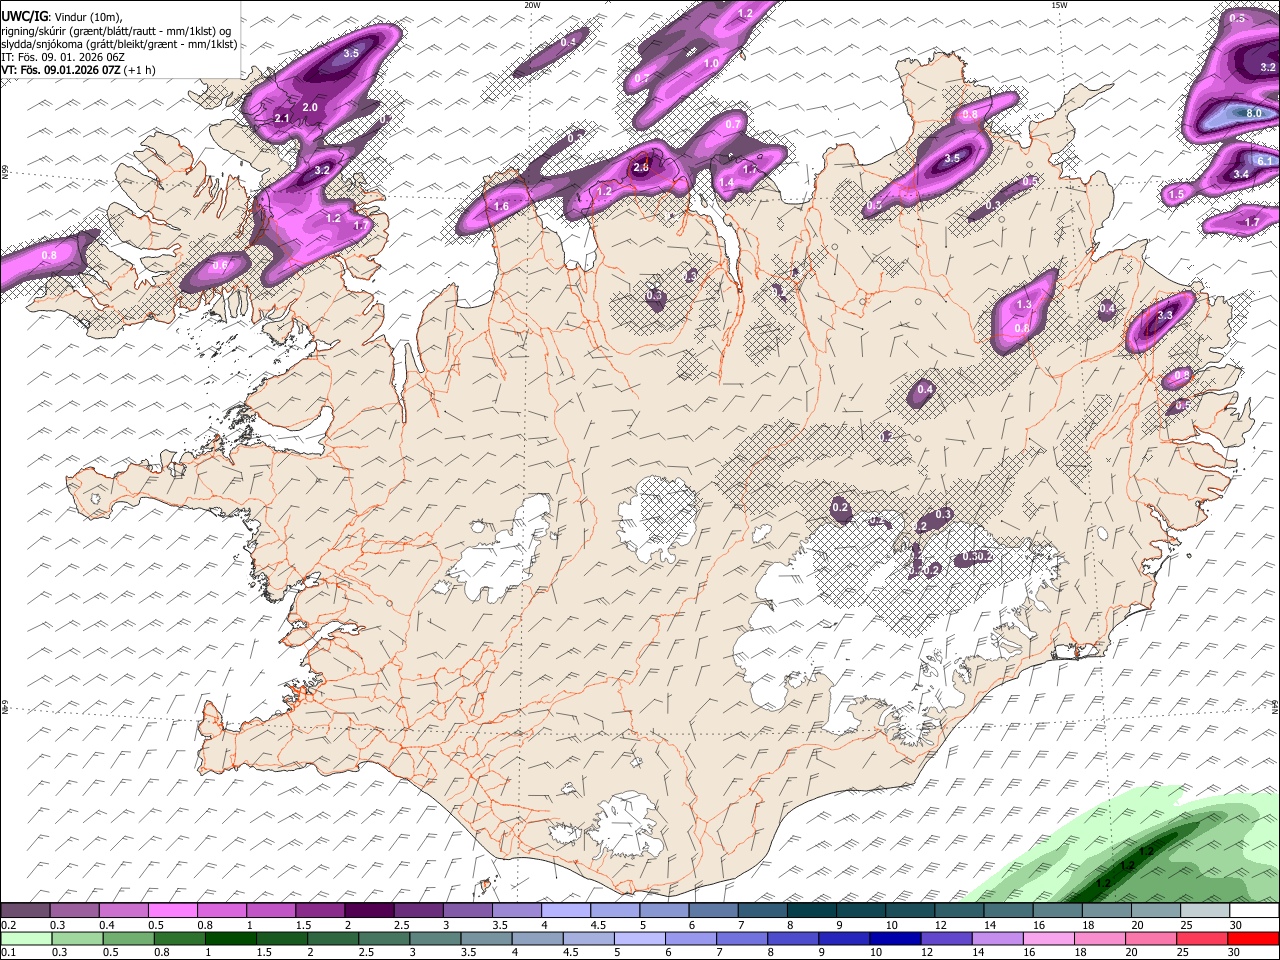Click the bright pink 0.5 snow legend swatch
1280x960 pixels.
pyautogui.click(x=172, y=911)
